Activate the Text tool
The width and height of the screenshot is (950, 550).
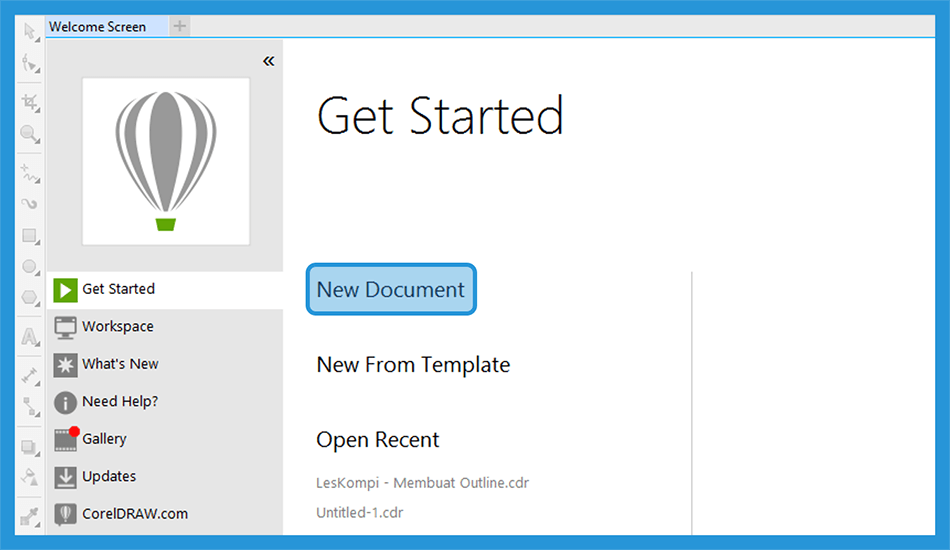29,336
